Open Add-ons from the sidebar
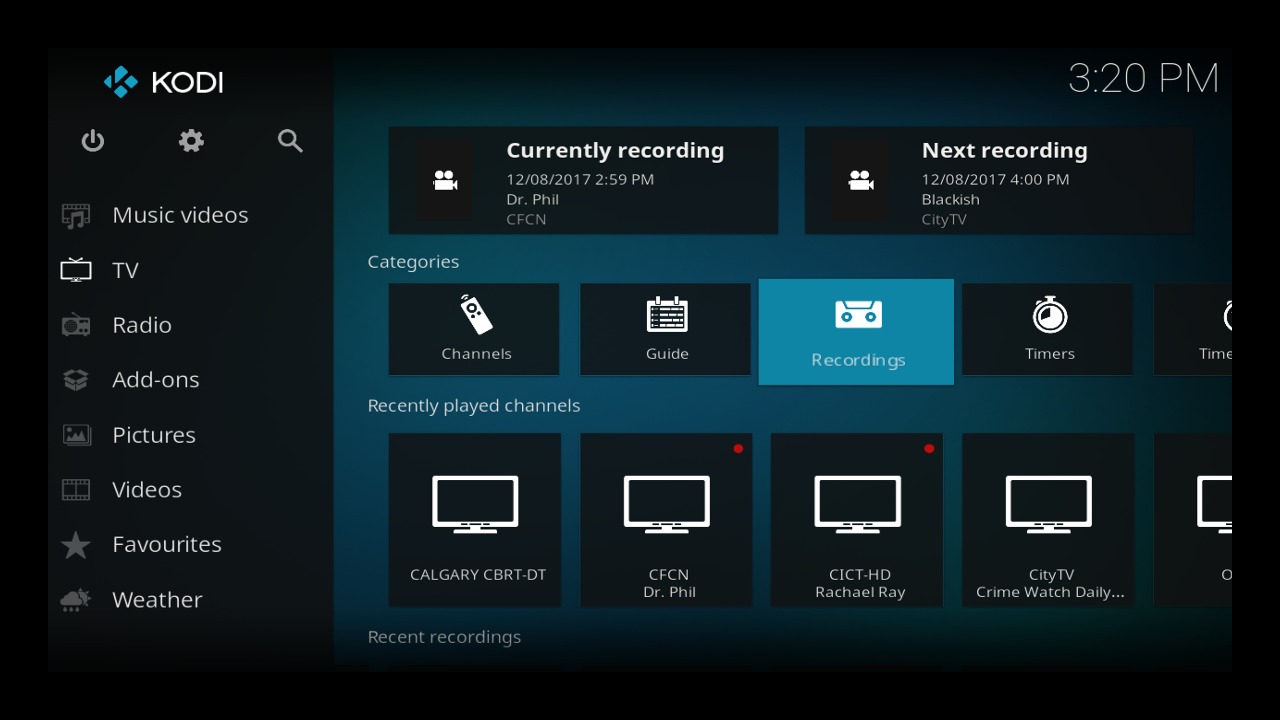 click(x=155, y=380)
